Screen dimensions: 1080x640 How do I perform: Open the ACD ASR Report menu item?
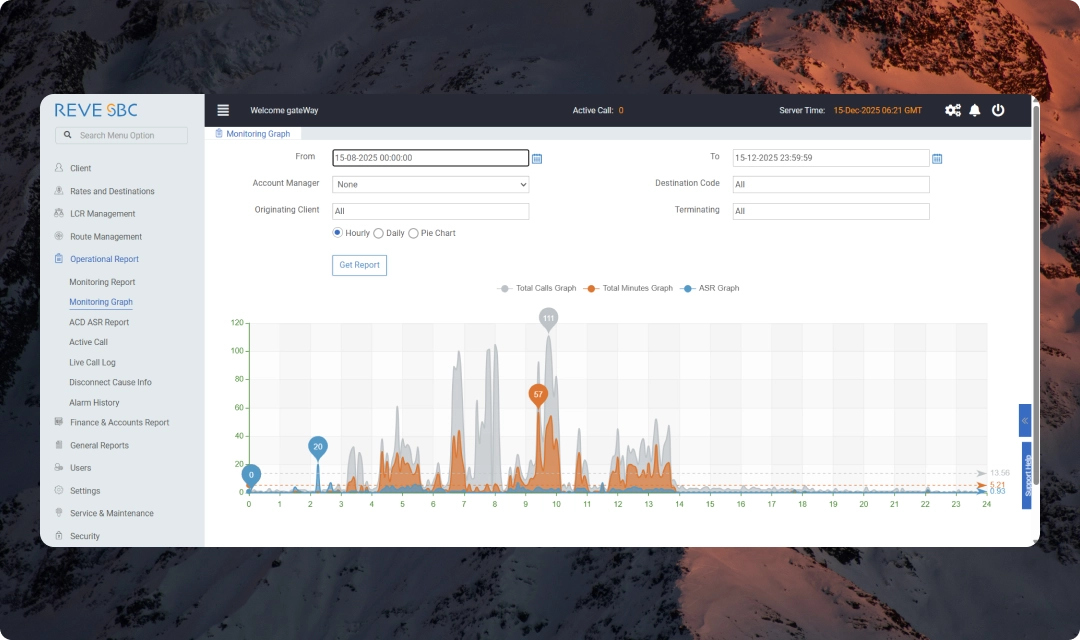(x=99, y=322)
